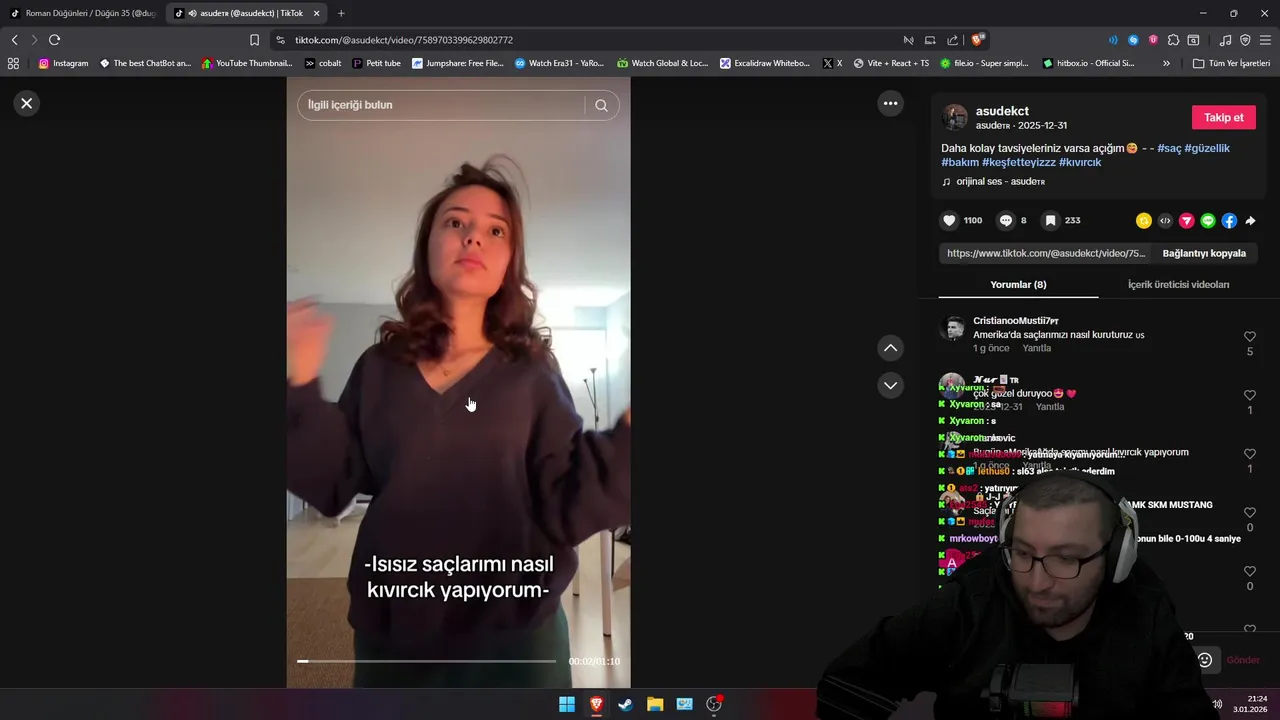Viewport: 1280px width, 720px height.
Task: Close the active TikTok browser tab
Action: click(x=317, y=13)
